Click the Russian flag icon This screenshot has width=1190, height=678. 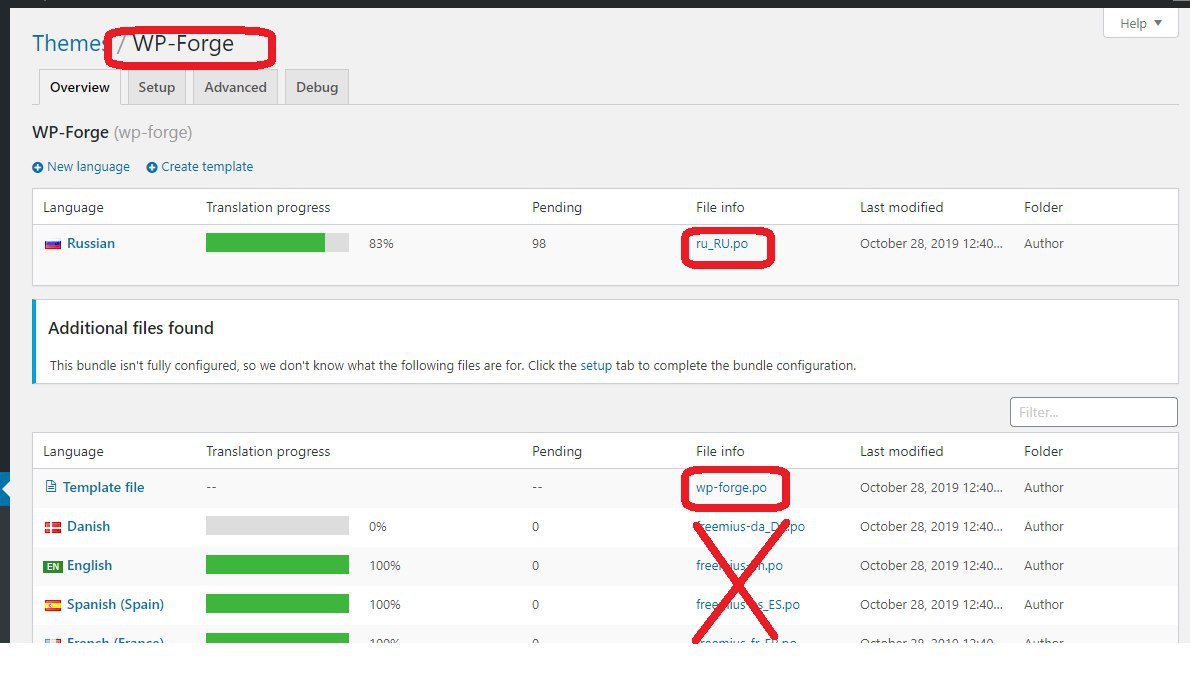(52, 244)
